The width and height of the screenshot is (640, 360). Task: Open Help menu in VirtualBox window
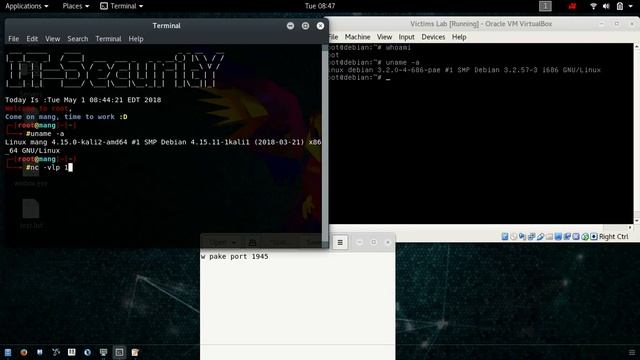tap(459, 37)
